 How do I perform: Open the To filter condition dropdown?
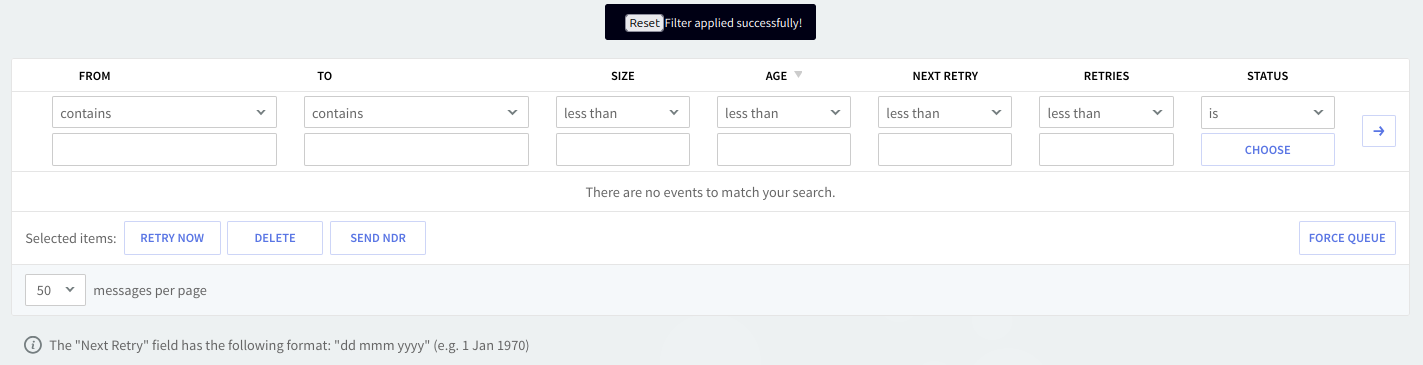tap(416, 113)
